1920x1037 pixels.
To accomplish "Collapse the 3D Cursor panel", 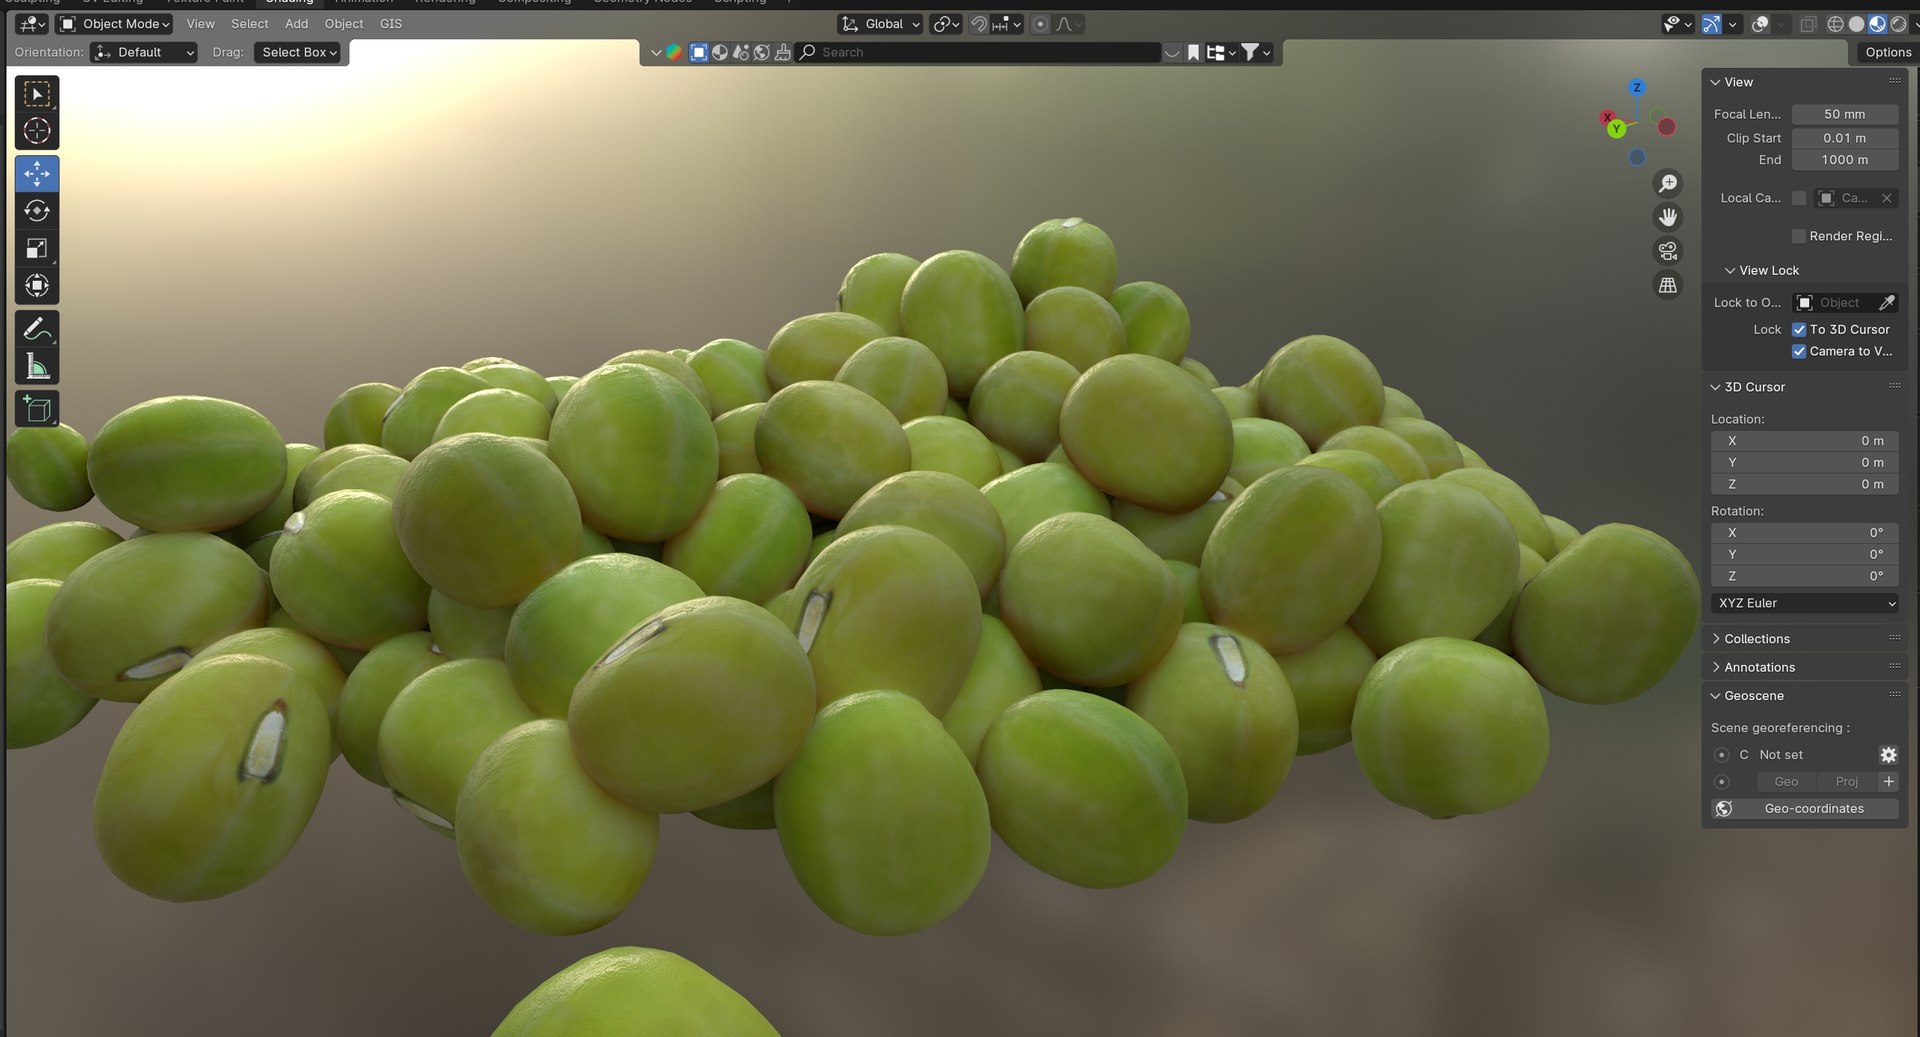I will pyautogui.click(x=1754, y=387).
